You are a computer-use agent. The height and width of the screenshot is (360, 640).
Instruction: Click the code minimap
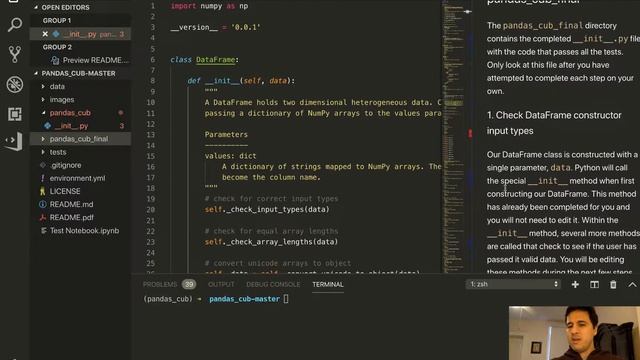[453, 137]
